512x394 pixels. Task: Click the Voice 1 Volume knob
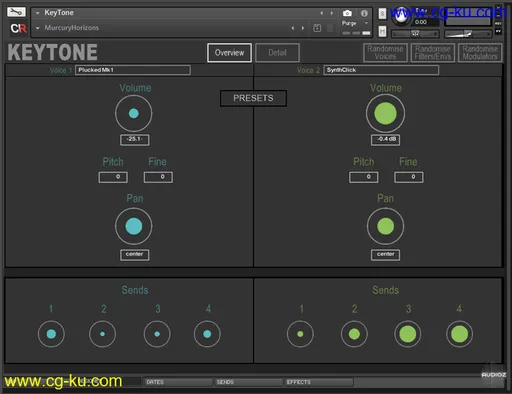134,113
